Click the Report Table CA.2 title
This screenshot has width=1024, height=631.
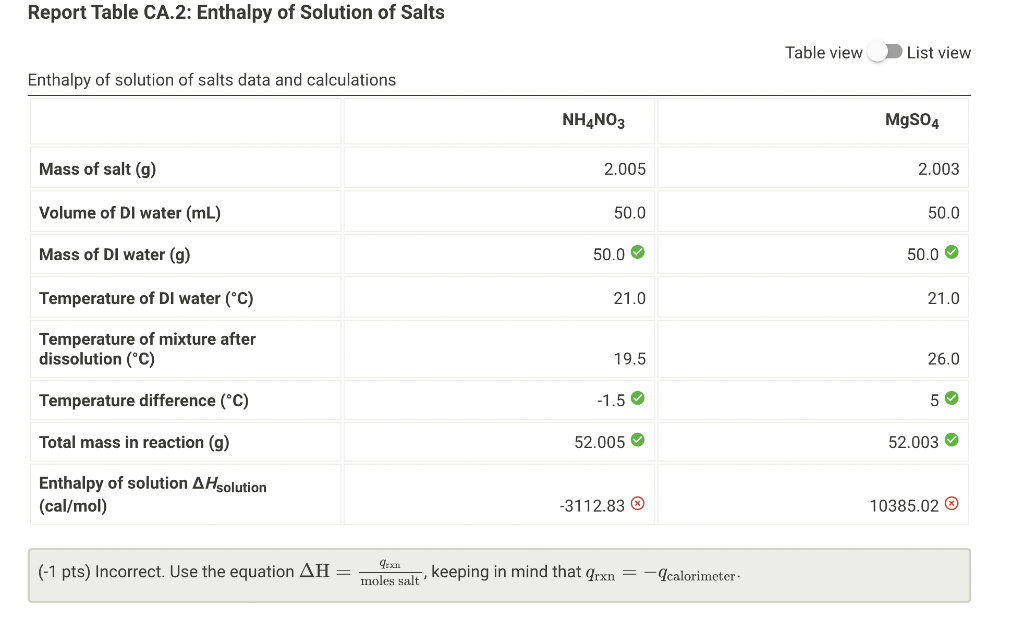coord(236,13)
